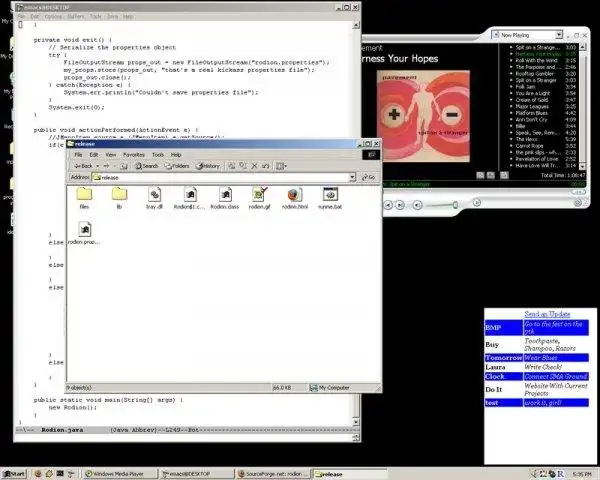Go Back in the release Explorer toolbar
The image size is (600, 480).
[x=83, y=166]
